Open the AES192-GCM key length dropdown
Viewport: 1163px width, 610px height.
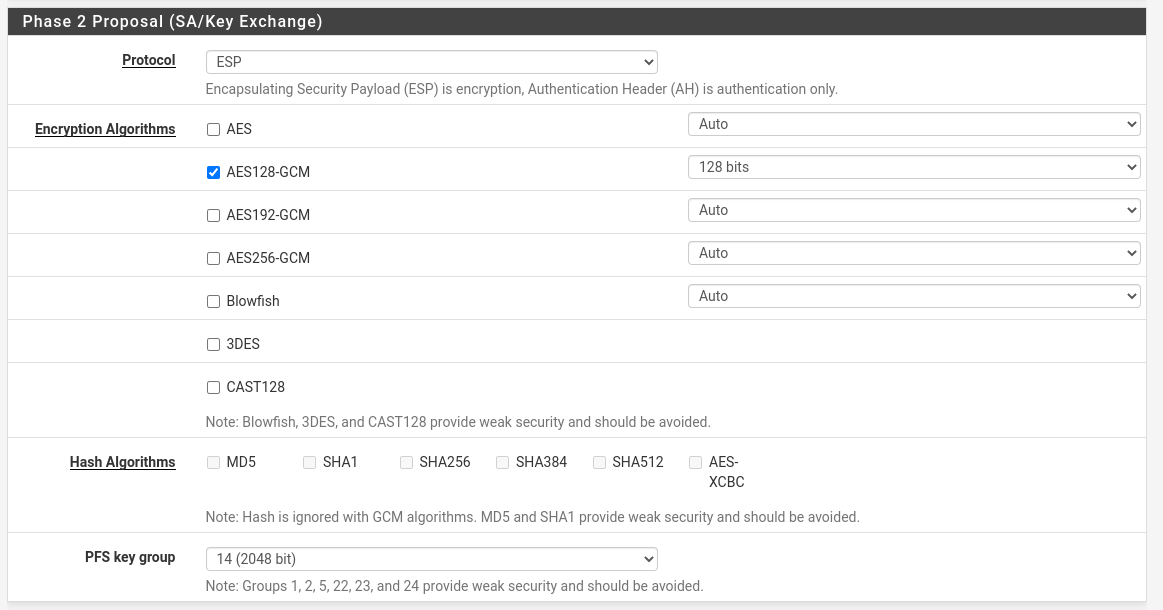912,209
